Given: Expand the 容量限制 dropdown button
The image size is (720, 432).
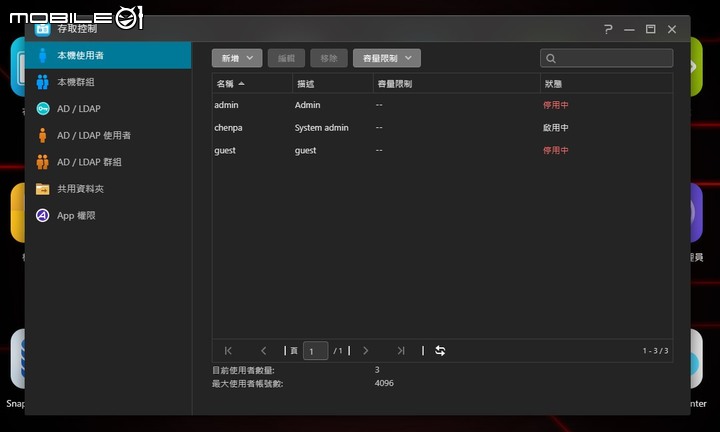Looking at the screenshot, I should point(387,58).
